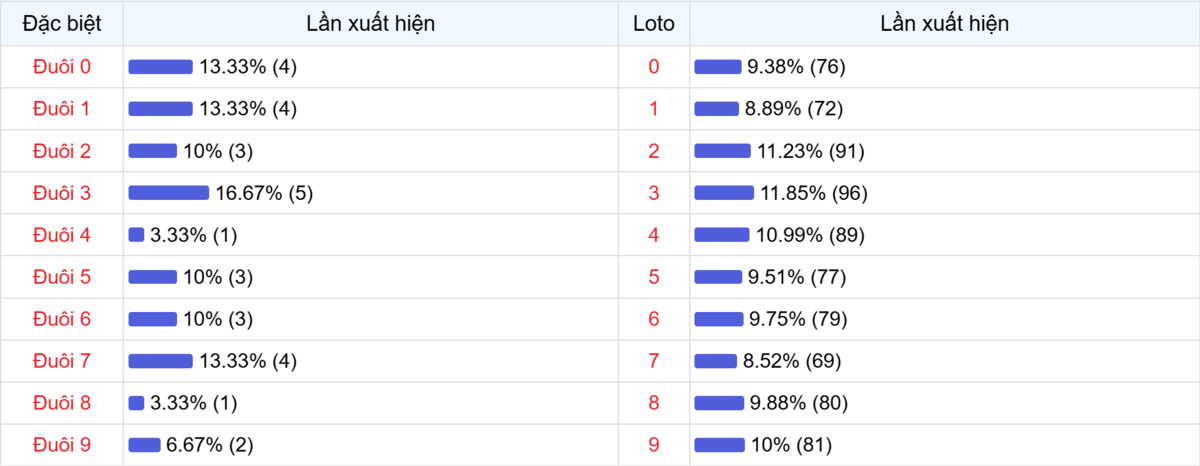Select Loto number 5
Screen dimensions: 1200x466
(x=654, y=277)
